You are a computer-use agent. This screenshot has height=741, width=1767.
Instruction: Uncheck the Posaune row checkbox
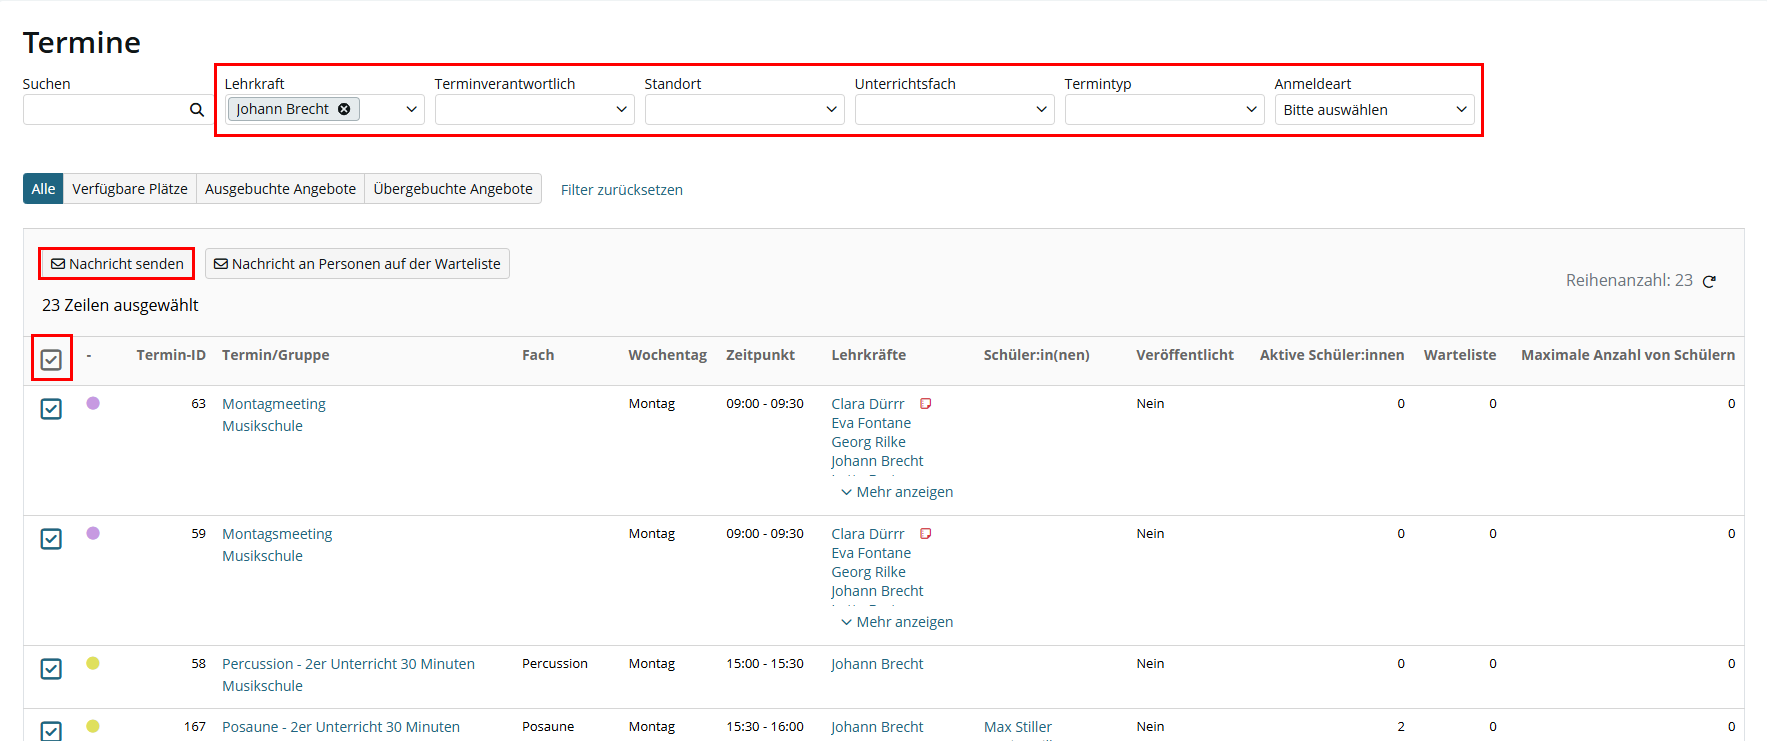click(x=51, y=731)
